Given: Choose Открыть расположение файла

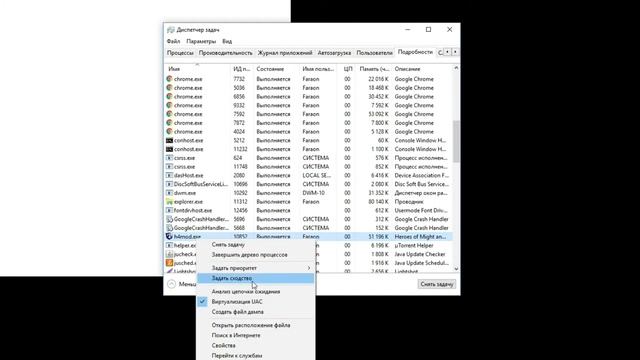Looking at the screenshot, I should pos(251,325).
